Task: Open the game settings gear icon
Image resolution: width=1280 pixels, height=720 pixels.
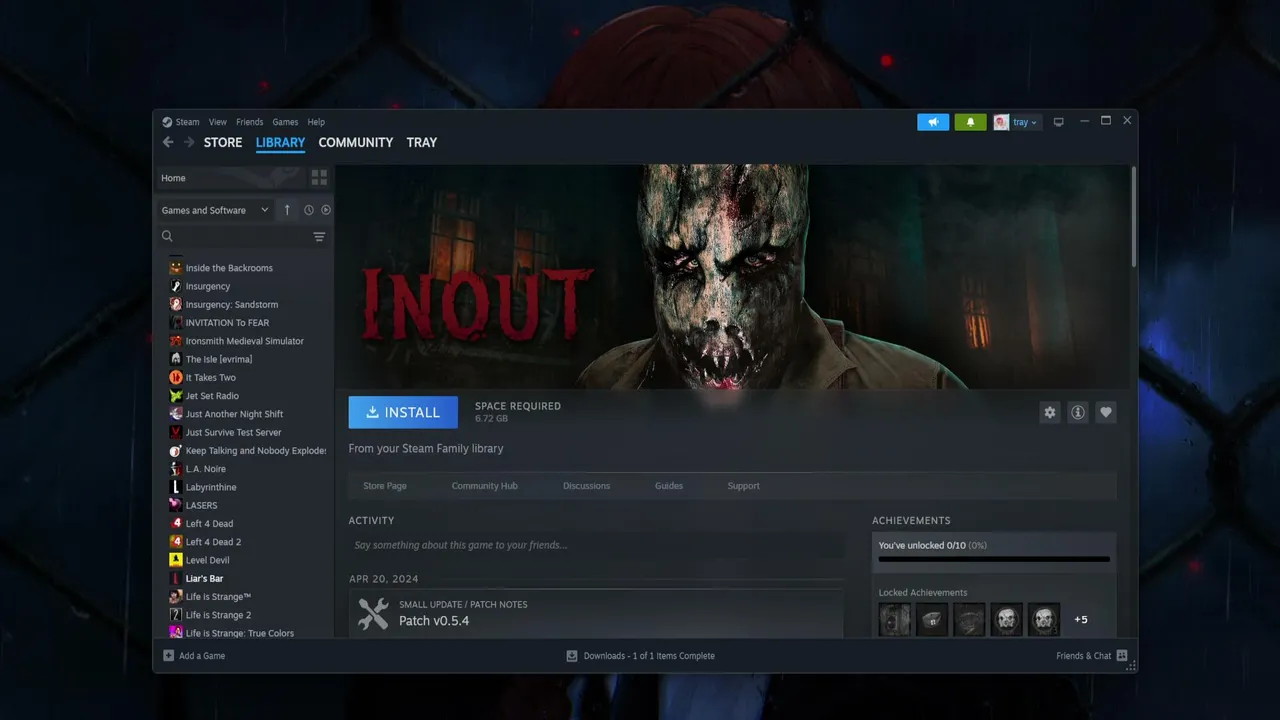Action: 1050,412
